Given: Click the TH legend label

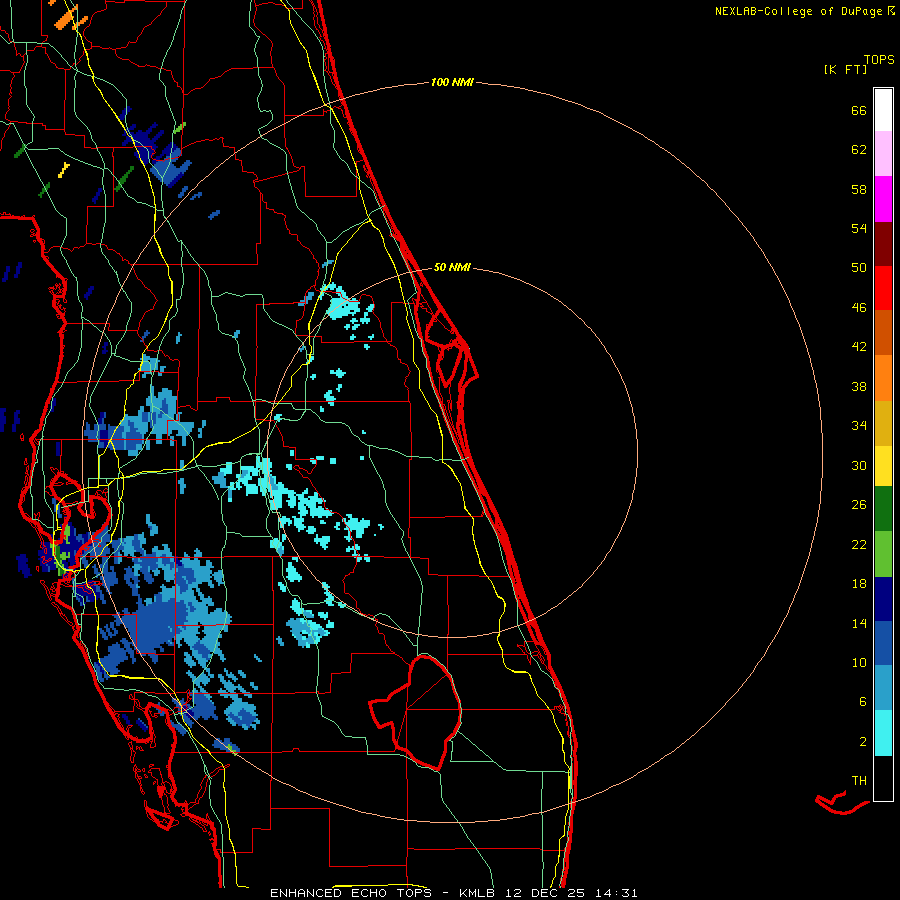Looking at the screenshot, I should click(x=859, y=780).
